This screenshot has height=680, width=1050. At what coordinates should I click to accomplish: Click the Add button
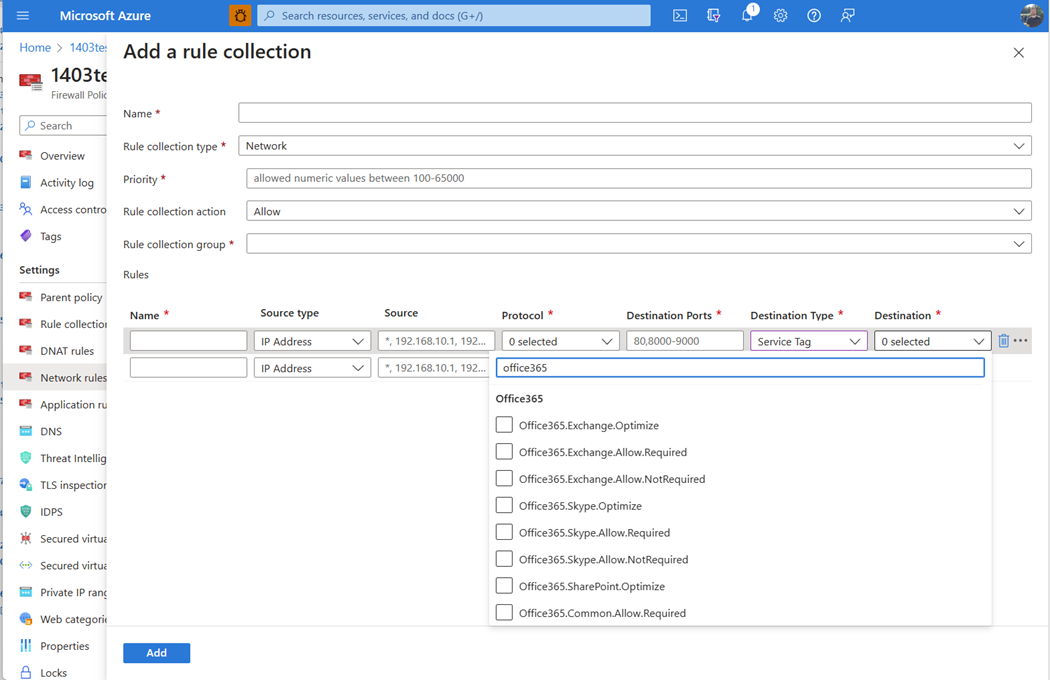[156, 653]
